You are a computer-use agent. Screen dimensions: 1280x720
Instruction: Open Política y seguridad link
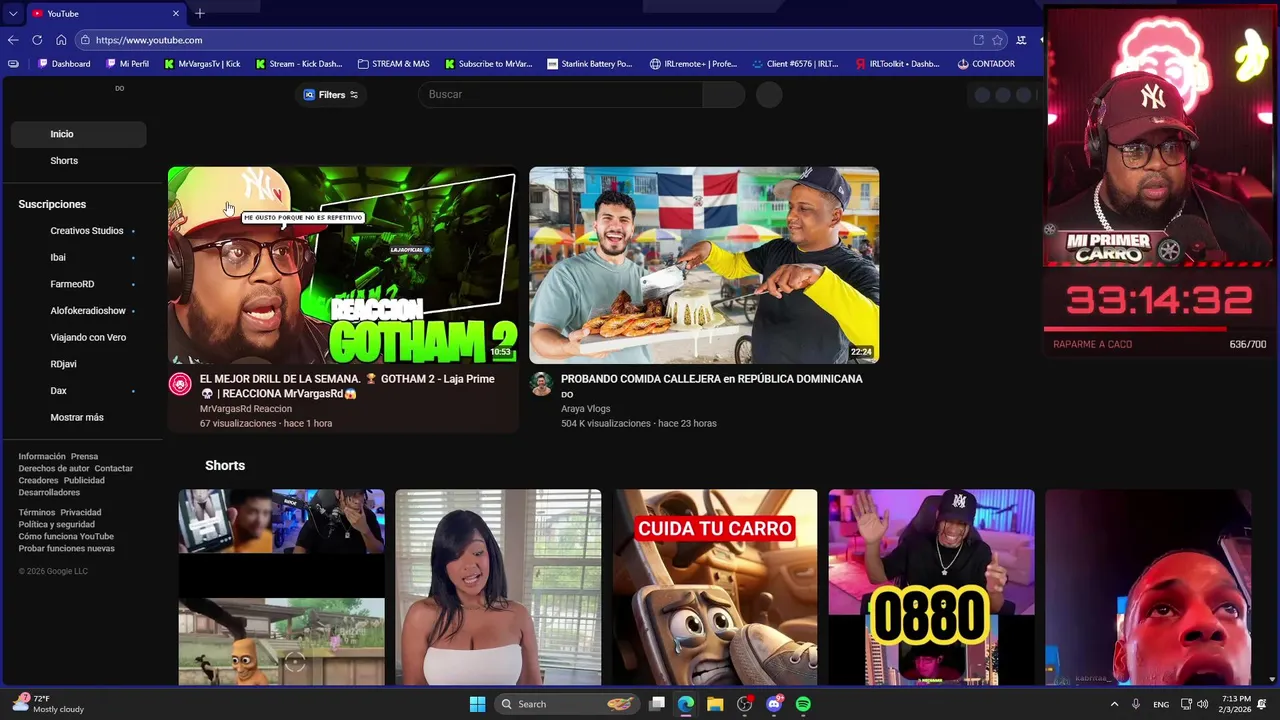(56, 524)
